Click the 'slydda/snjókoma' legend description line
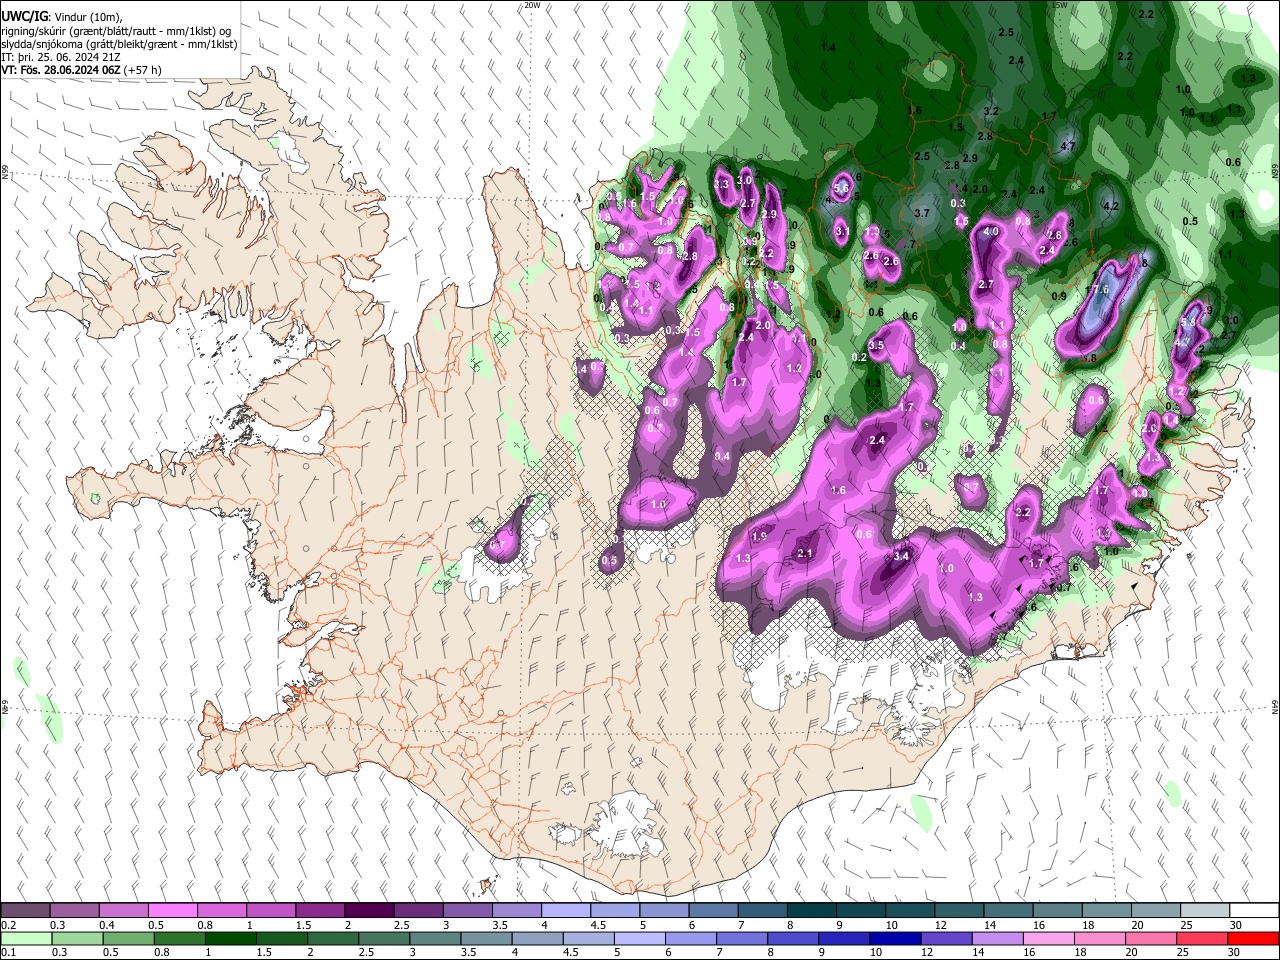 pos(119,44)
